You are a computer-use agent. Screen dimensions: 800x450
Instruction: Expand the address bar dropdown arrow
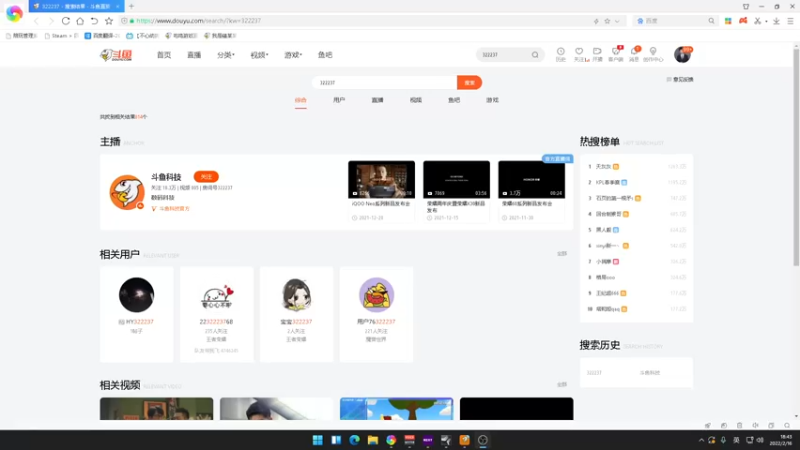click(x=617, y=21)
